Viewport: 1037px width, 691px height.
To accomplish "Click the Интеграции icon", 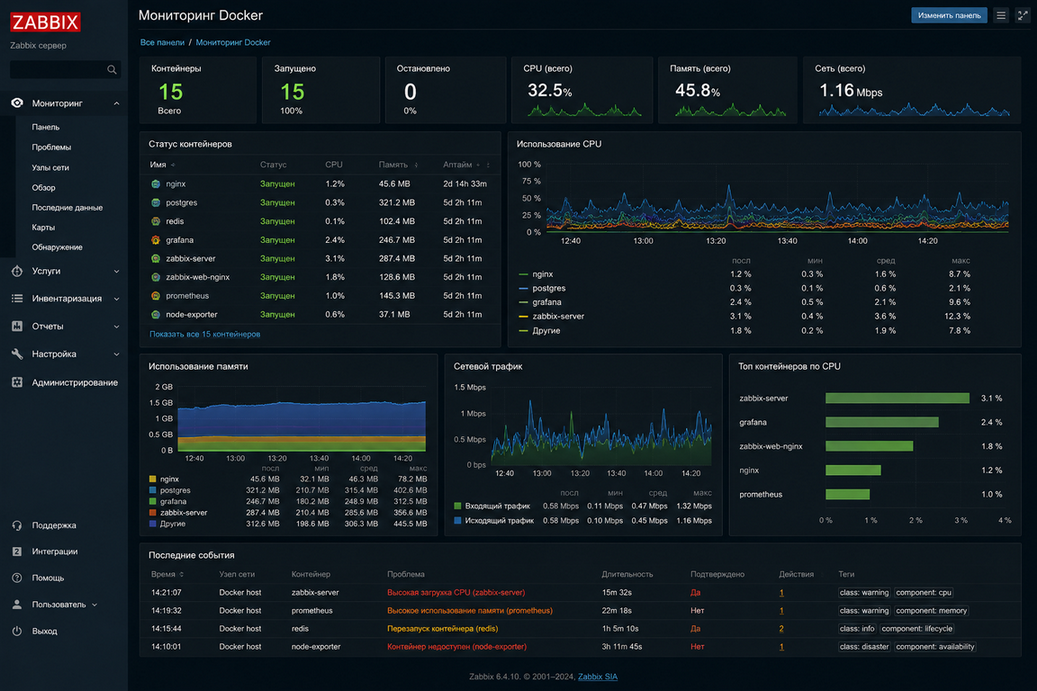I will [x=17, y=551].
